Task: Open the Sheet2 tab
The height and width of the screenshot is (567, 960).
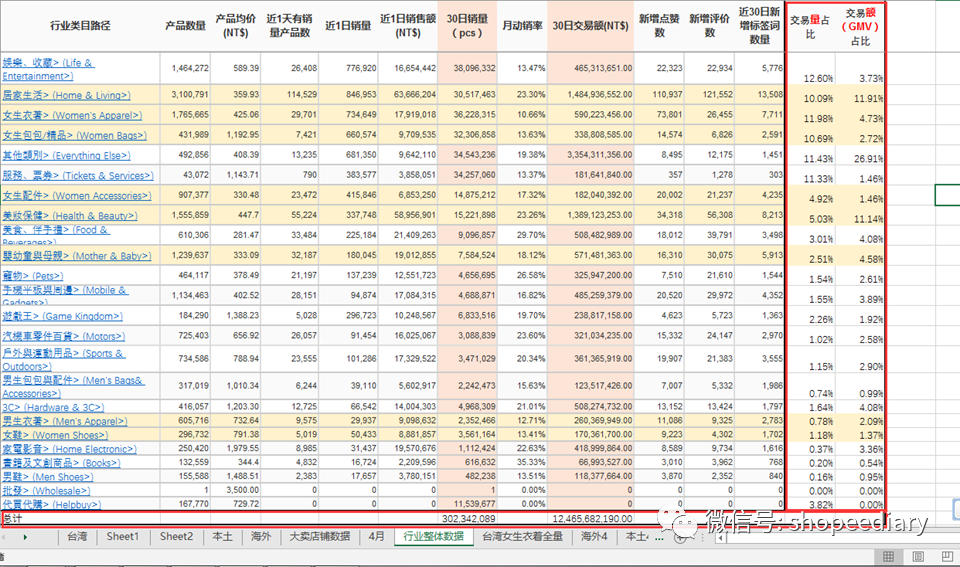Action: [176, 536]
